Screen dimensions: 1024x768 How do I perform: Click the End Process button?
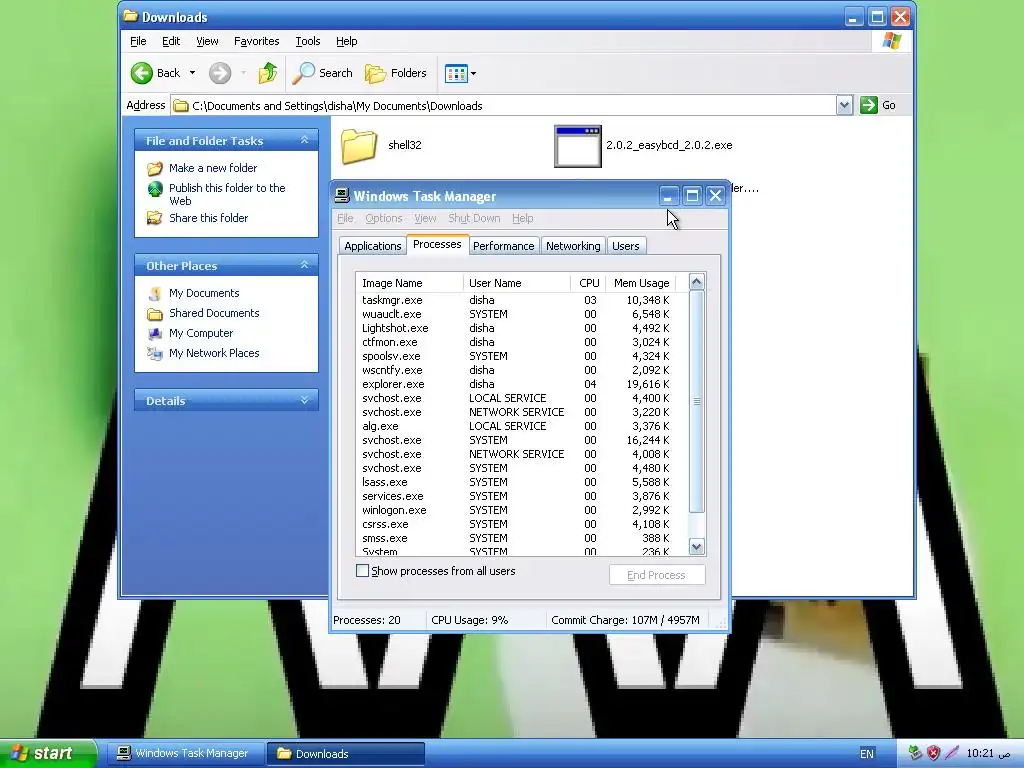(x=656, y=575)
